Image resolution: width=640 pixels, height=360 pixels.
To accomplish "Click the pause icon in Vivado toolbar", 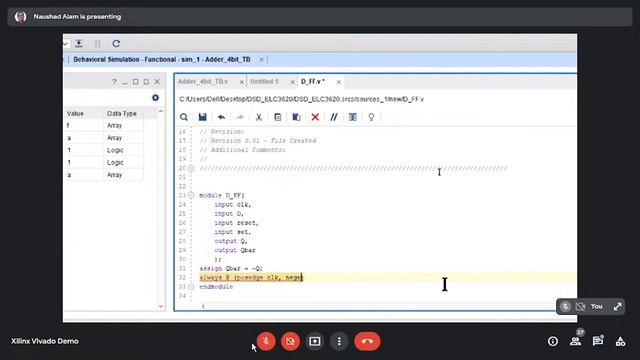I will pyautogui.click(x=98, y=43).
